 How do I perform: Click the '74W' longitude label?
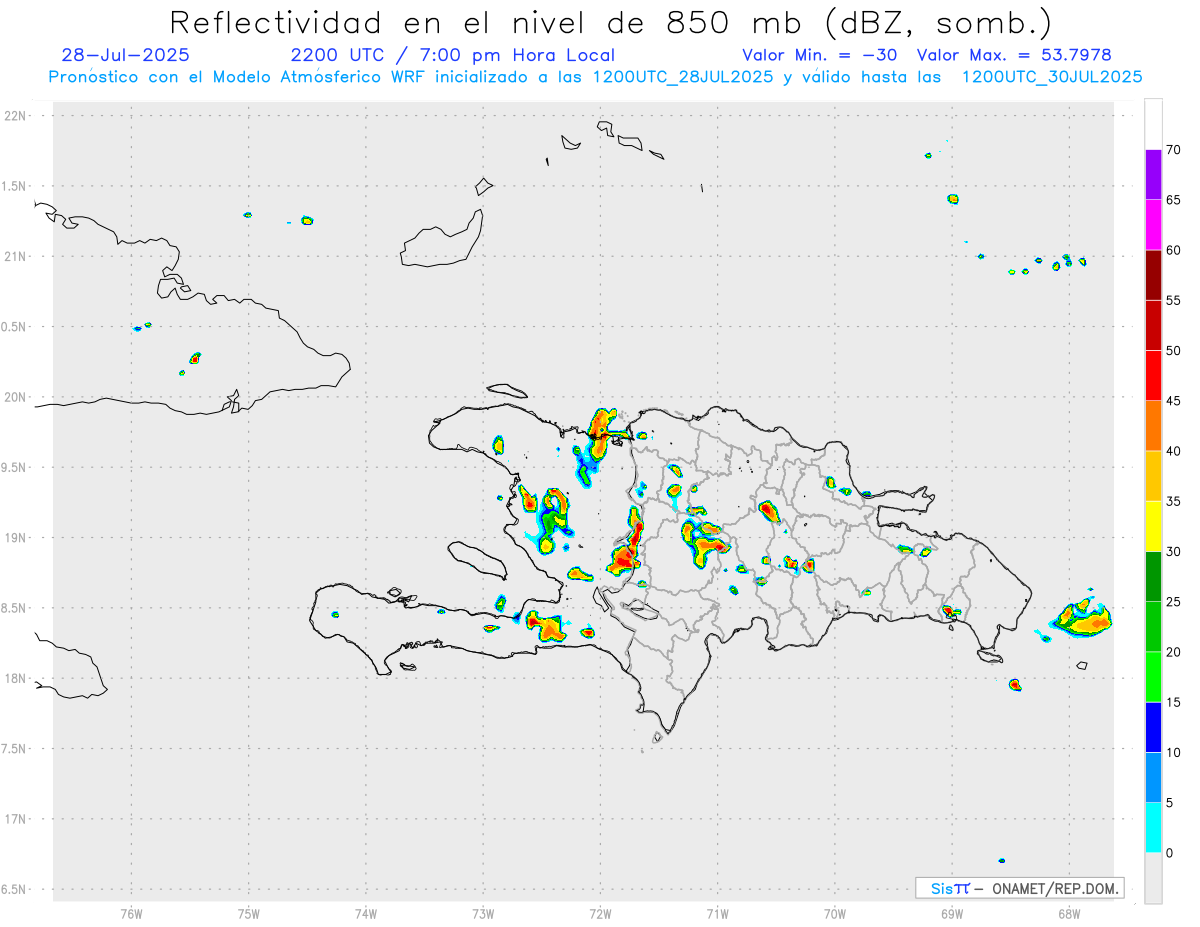366,913
